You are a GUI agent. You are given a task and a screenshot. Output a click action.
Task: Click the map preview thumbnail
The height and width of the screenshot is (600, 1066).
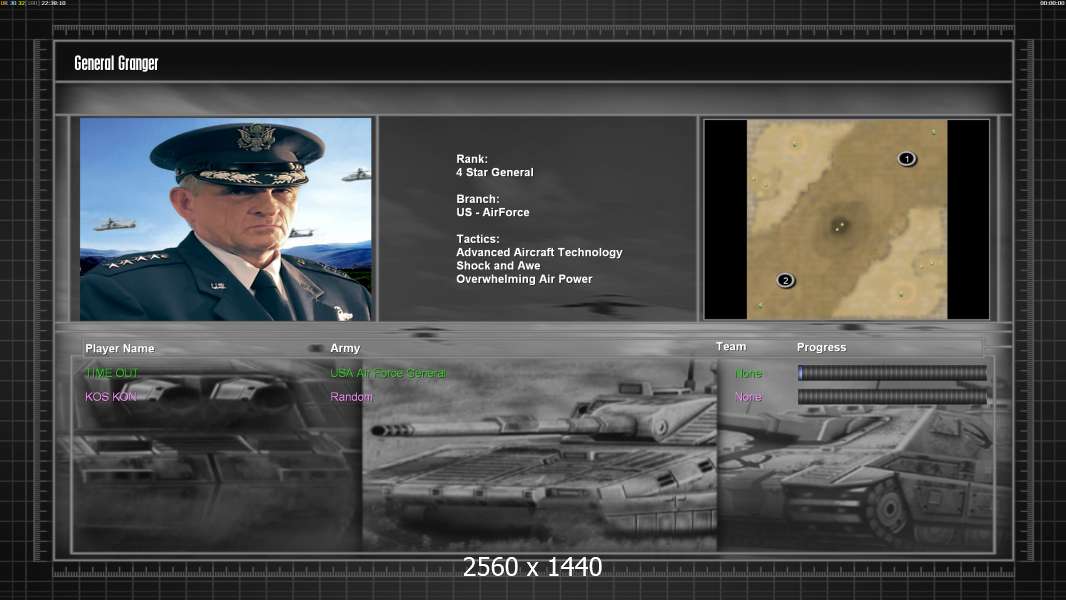846,219
